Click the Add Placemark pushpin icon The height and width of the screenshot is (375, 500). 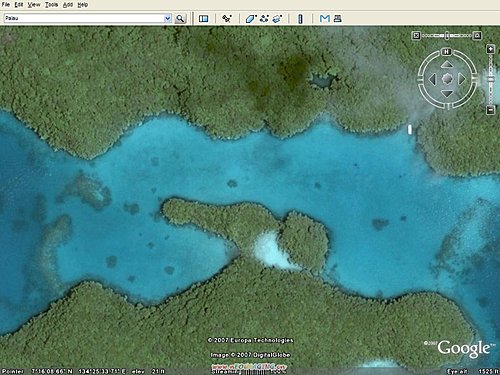click(x=227, y=19)
